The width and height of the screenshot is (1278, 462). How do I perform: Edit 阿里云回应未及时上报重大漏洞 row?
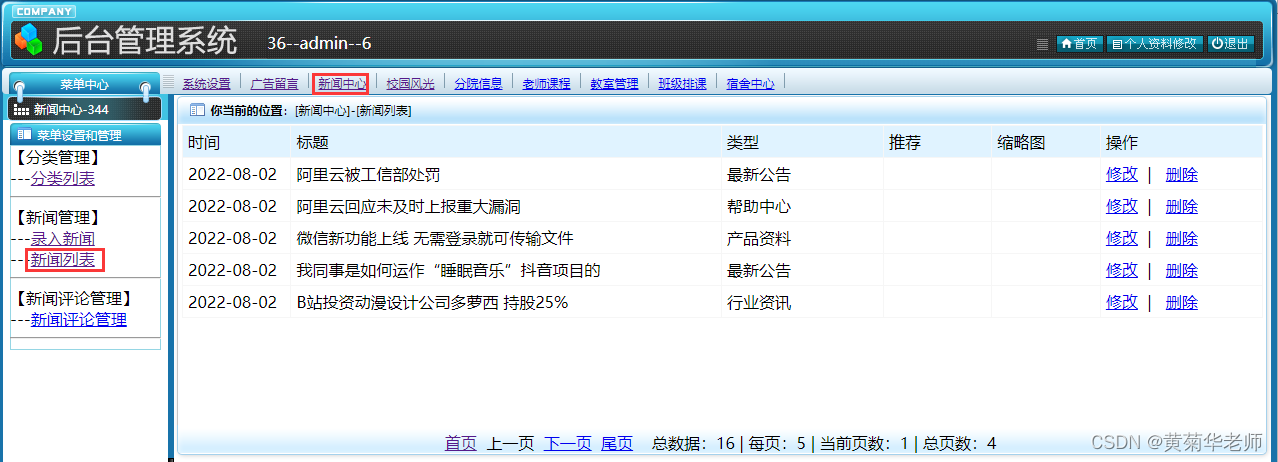click(1122, 206)
